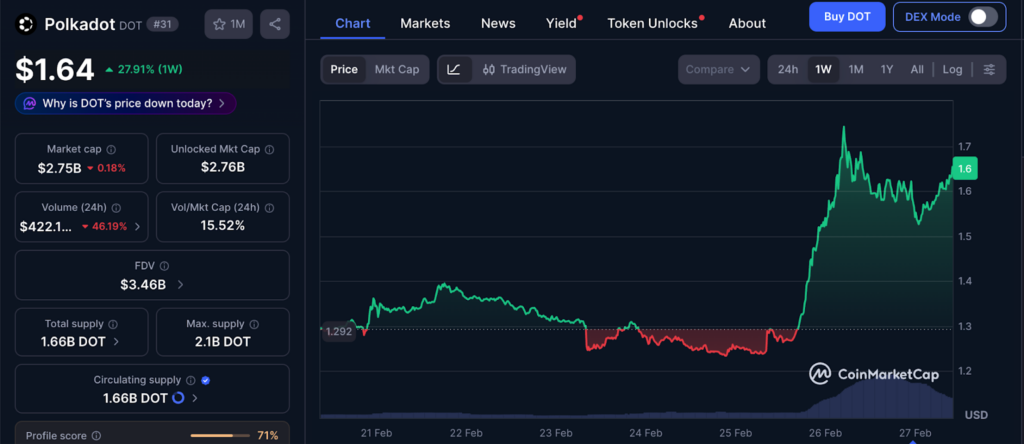Select the 24h time range
The height and width of the screenshot is (444, 1024).
click(788, 70)
